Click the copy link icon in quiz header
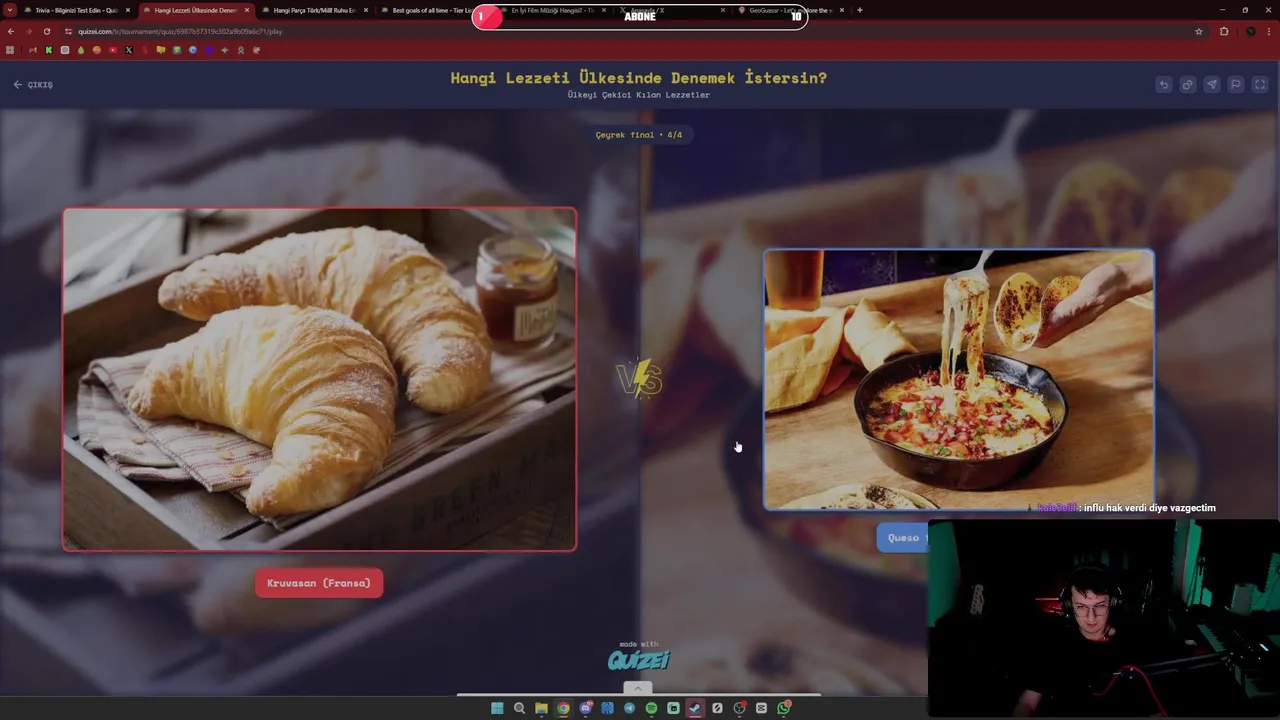Screen dimensions: 1280x720 pos(1187,85)
